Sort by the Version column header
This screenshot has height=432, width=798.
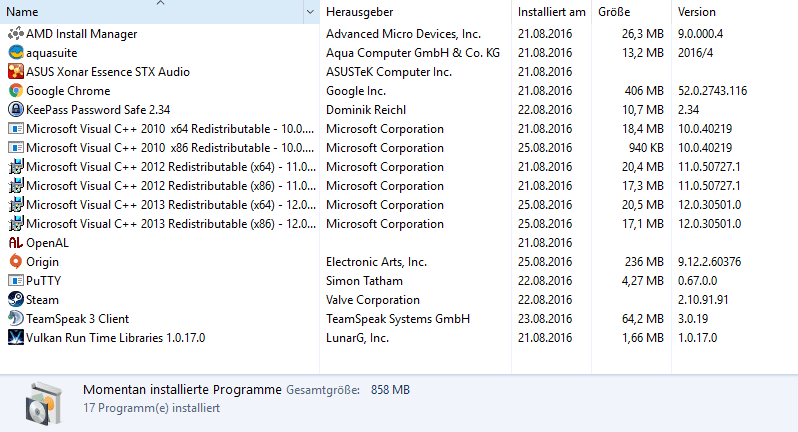[x=734, y=12]
